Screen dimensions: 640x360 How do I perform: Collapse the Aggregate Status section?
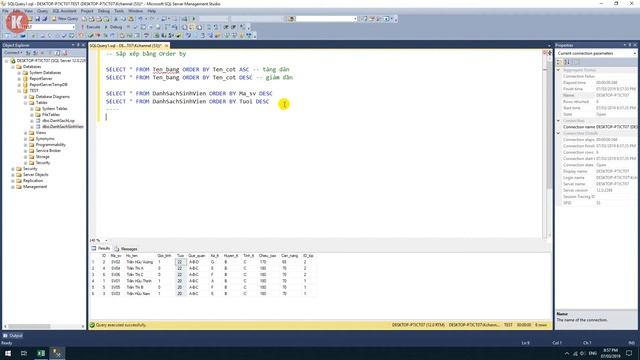click(x=559, y=70)
